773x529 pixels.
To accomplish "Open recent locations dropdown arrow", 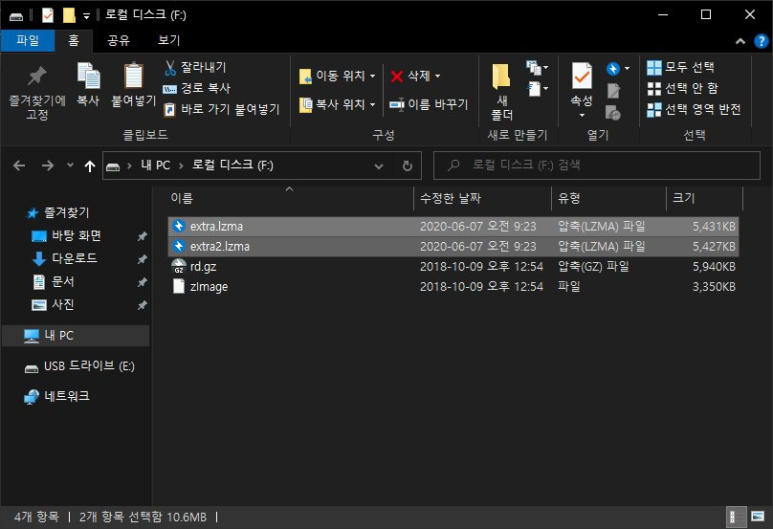I will 70,165.
